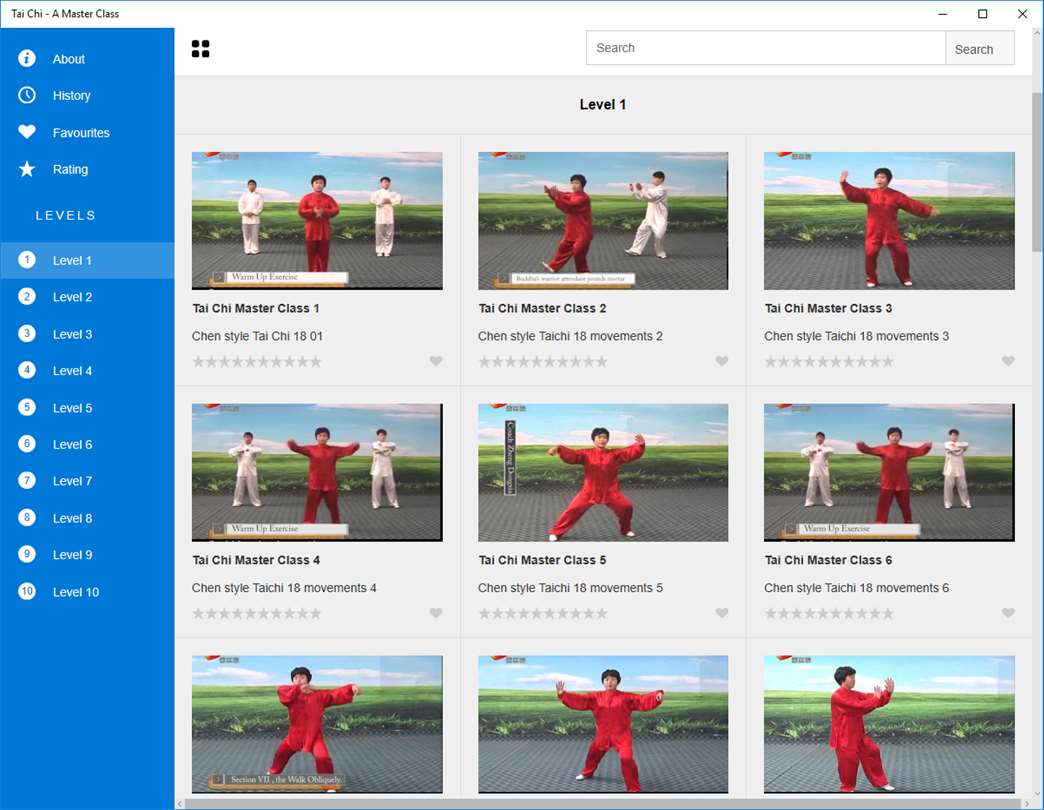
Task: Open Tai Chi Master Class 4 title
Action: 256,560
